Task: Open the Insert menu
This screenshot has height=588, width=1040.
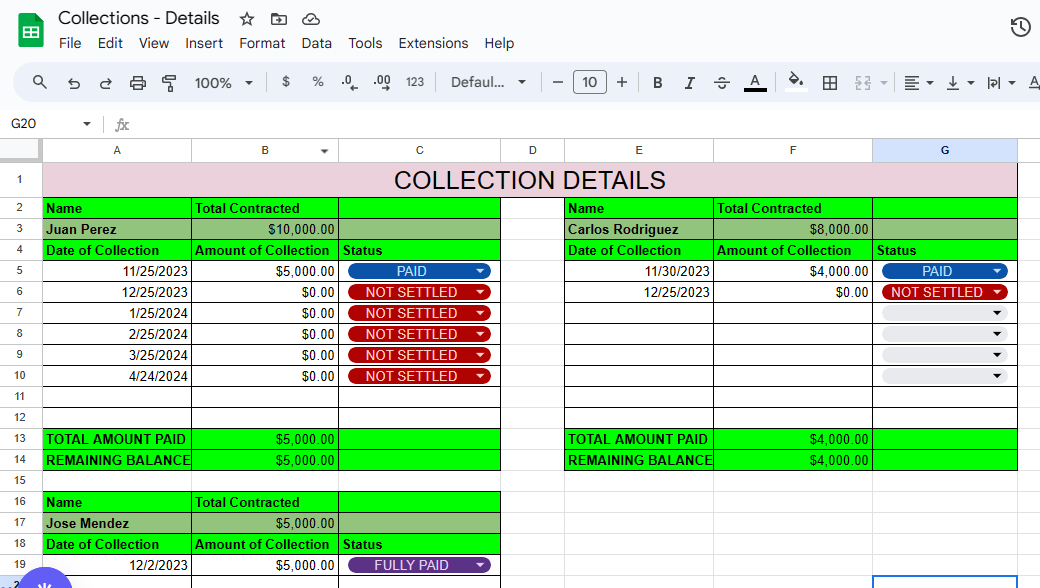Action: [204, 43]
